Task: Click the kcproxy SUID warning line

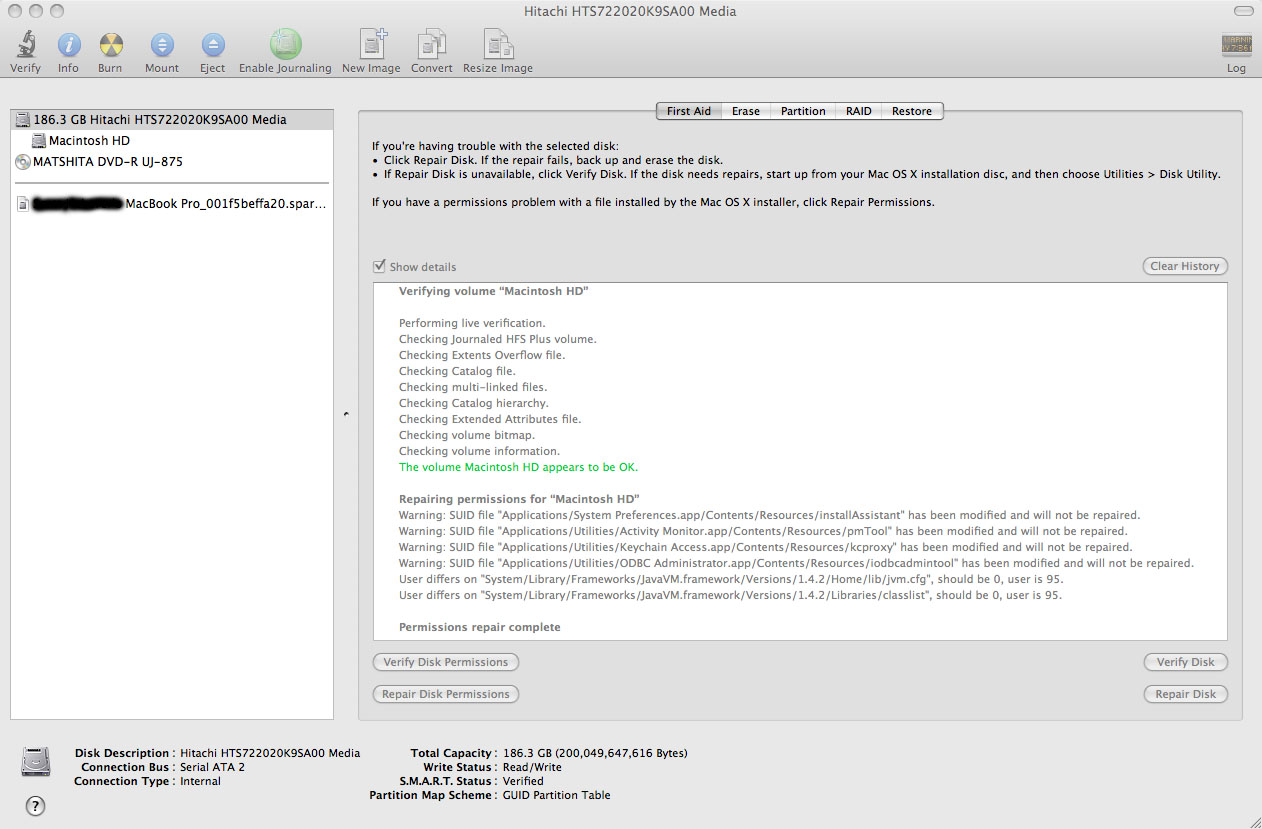Action: (x=766, y=547)
